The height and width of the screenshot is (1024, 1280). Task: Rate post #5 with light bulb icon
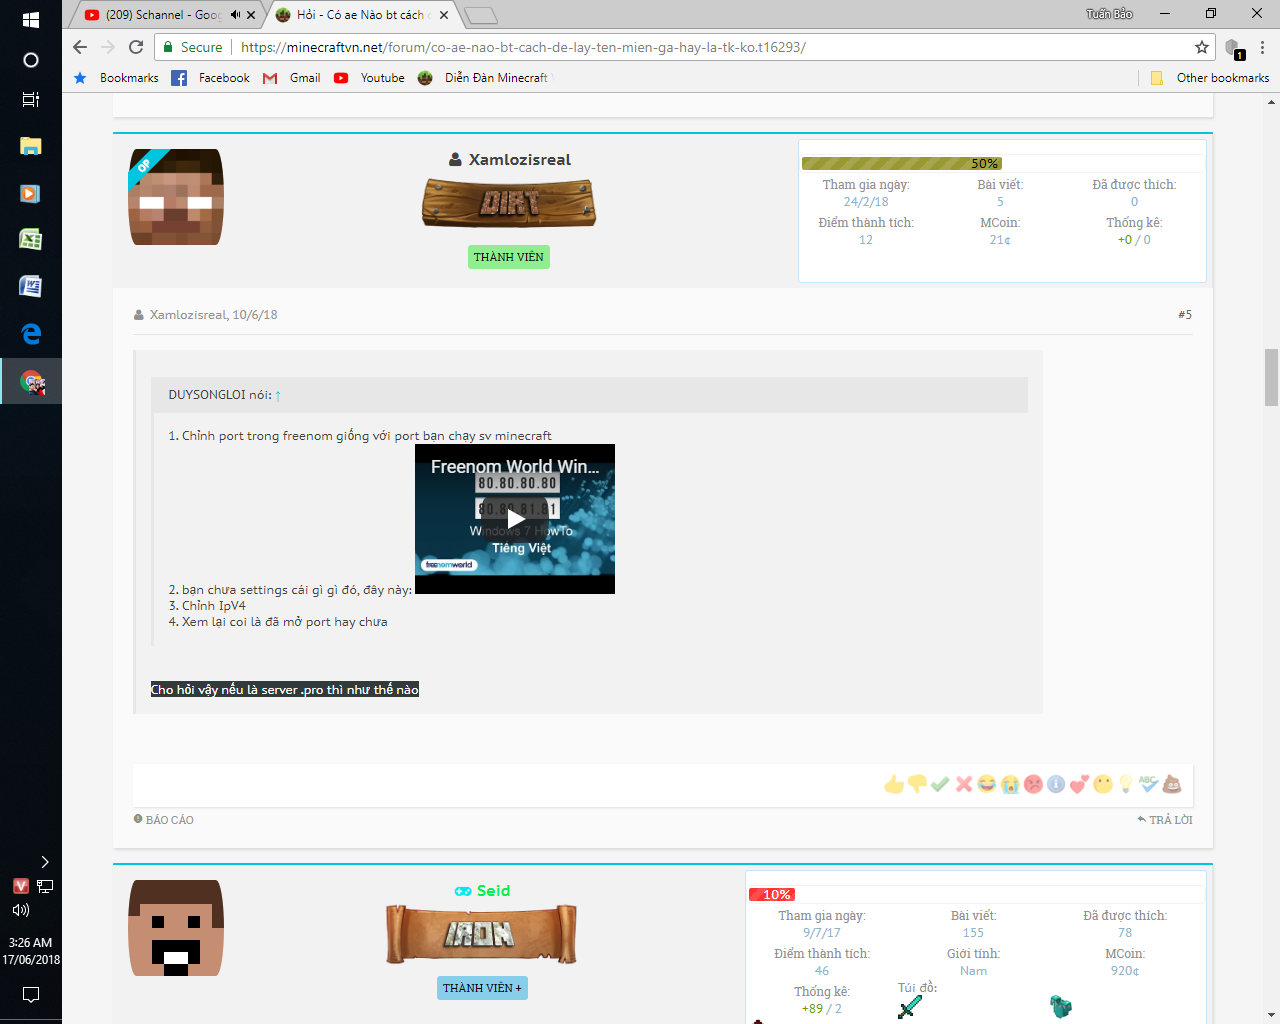click(x=1126, y=784)
